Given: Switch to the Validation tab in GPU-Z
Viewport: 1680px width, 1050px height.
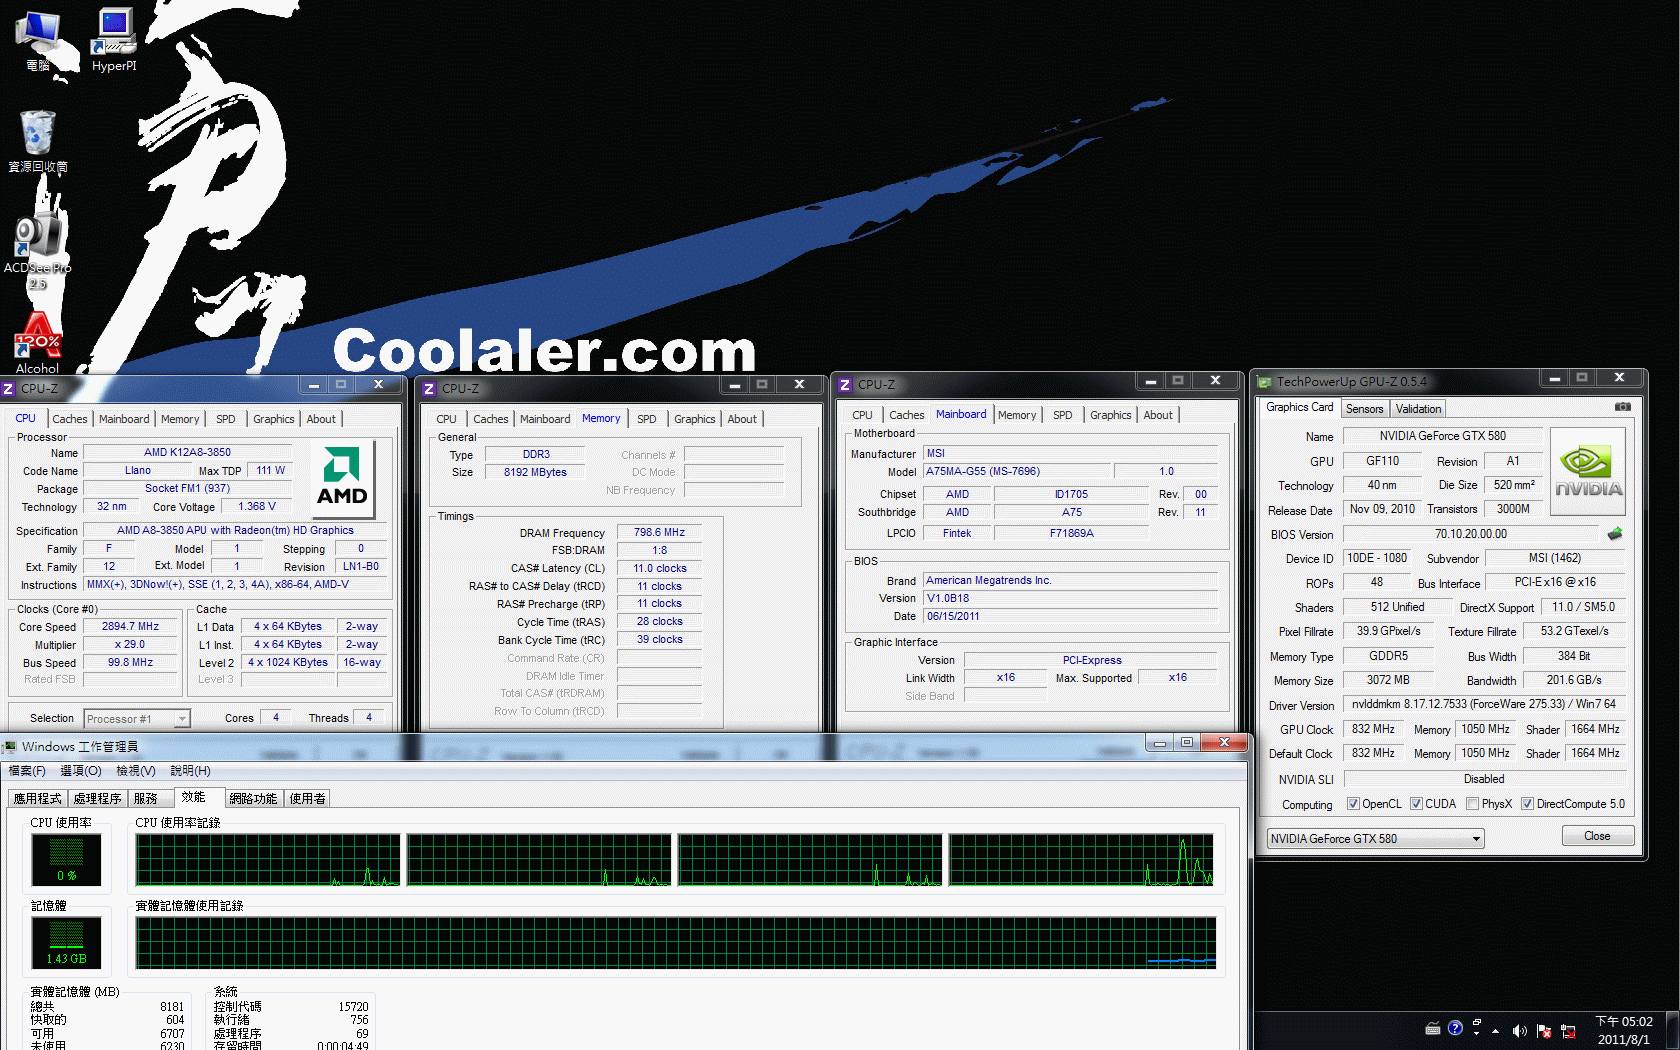Looking at the screenshot, I should [x=1418, y=409].
